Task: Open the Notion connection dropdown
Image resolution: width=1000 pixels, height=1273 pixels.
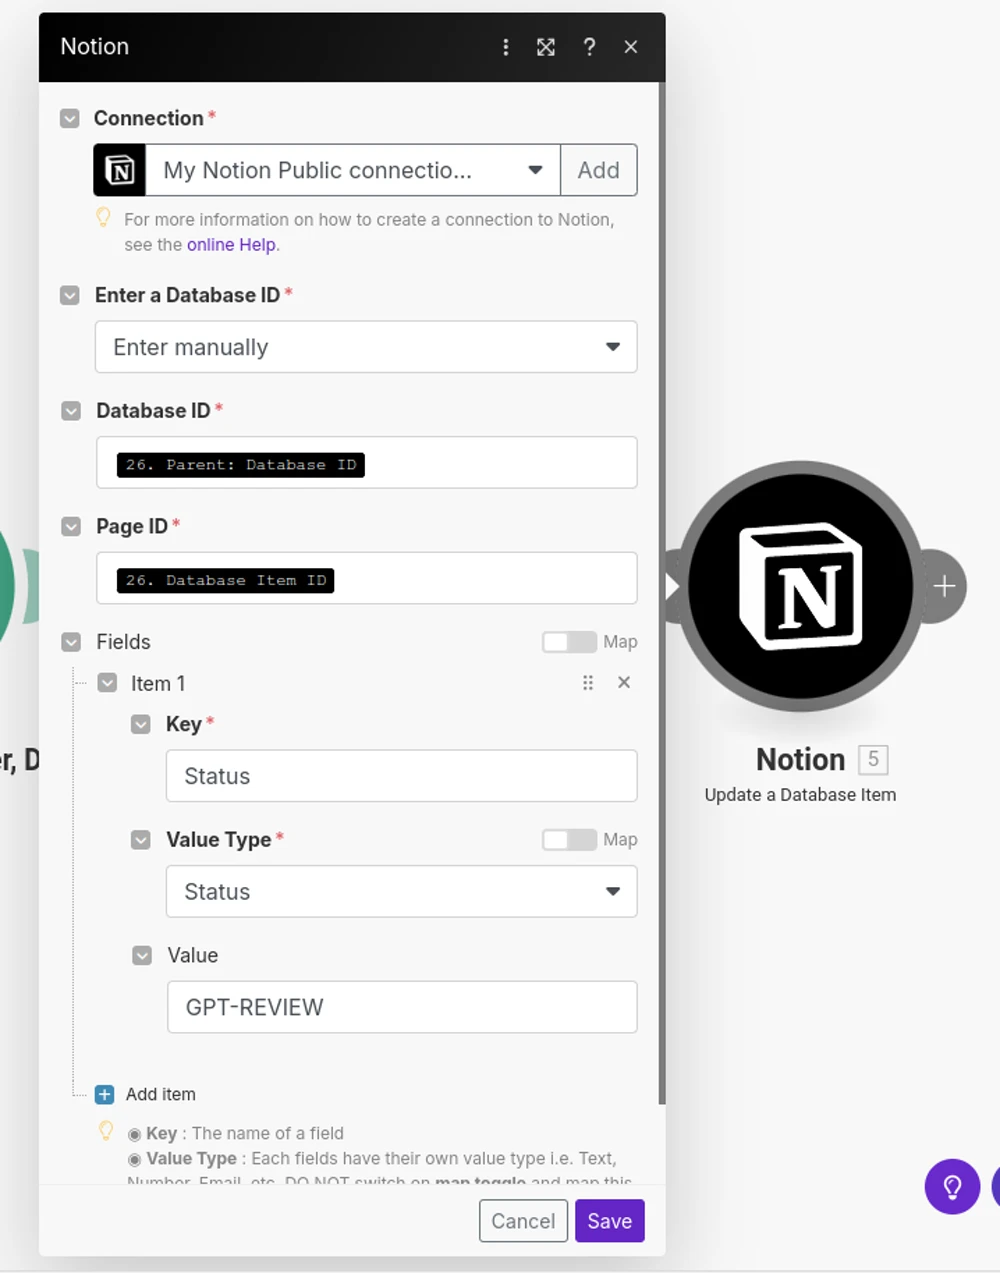Action: (x=353, y=170)
